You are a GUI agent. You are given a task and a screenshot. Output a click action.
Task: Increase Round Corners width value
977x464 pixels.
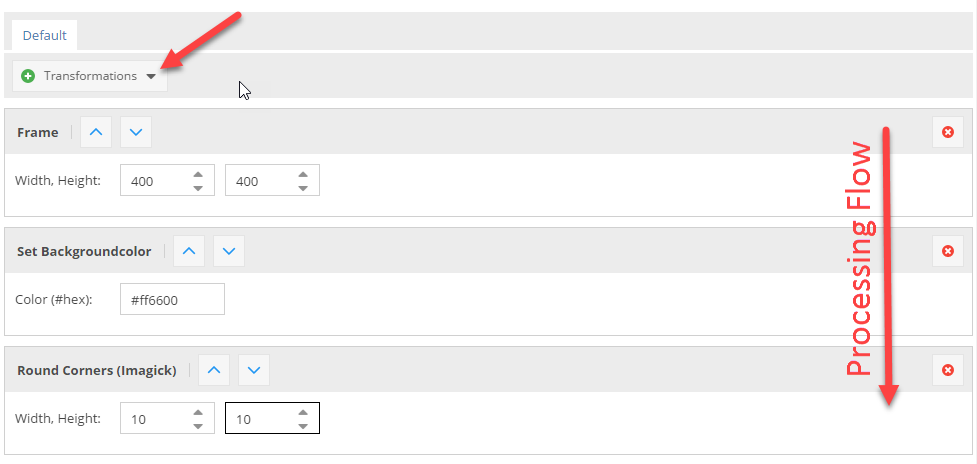click(x=198, y=412)
